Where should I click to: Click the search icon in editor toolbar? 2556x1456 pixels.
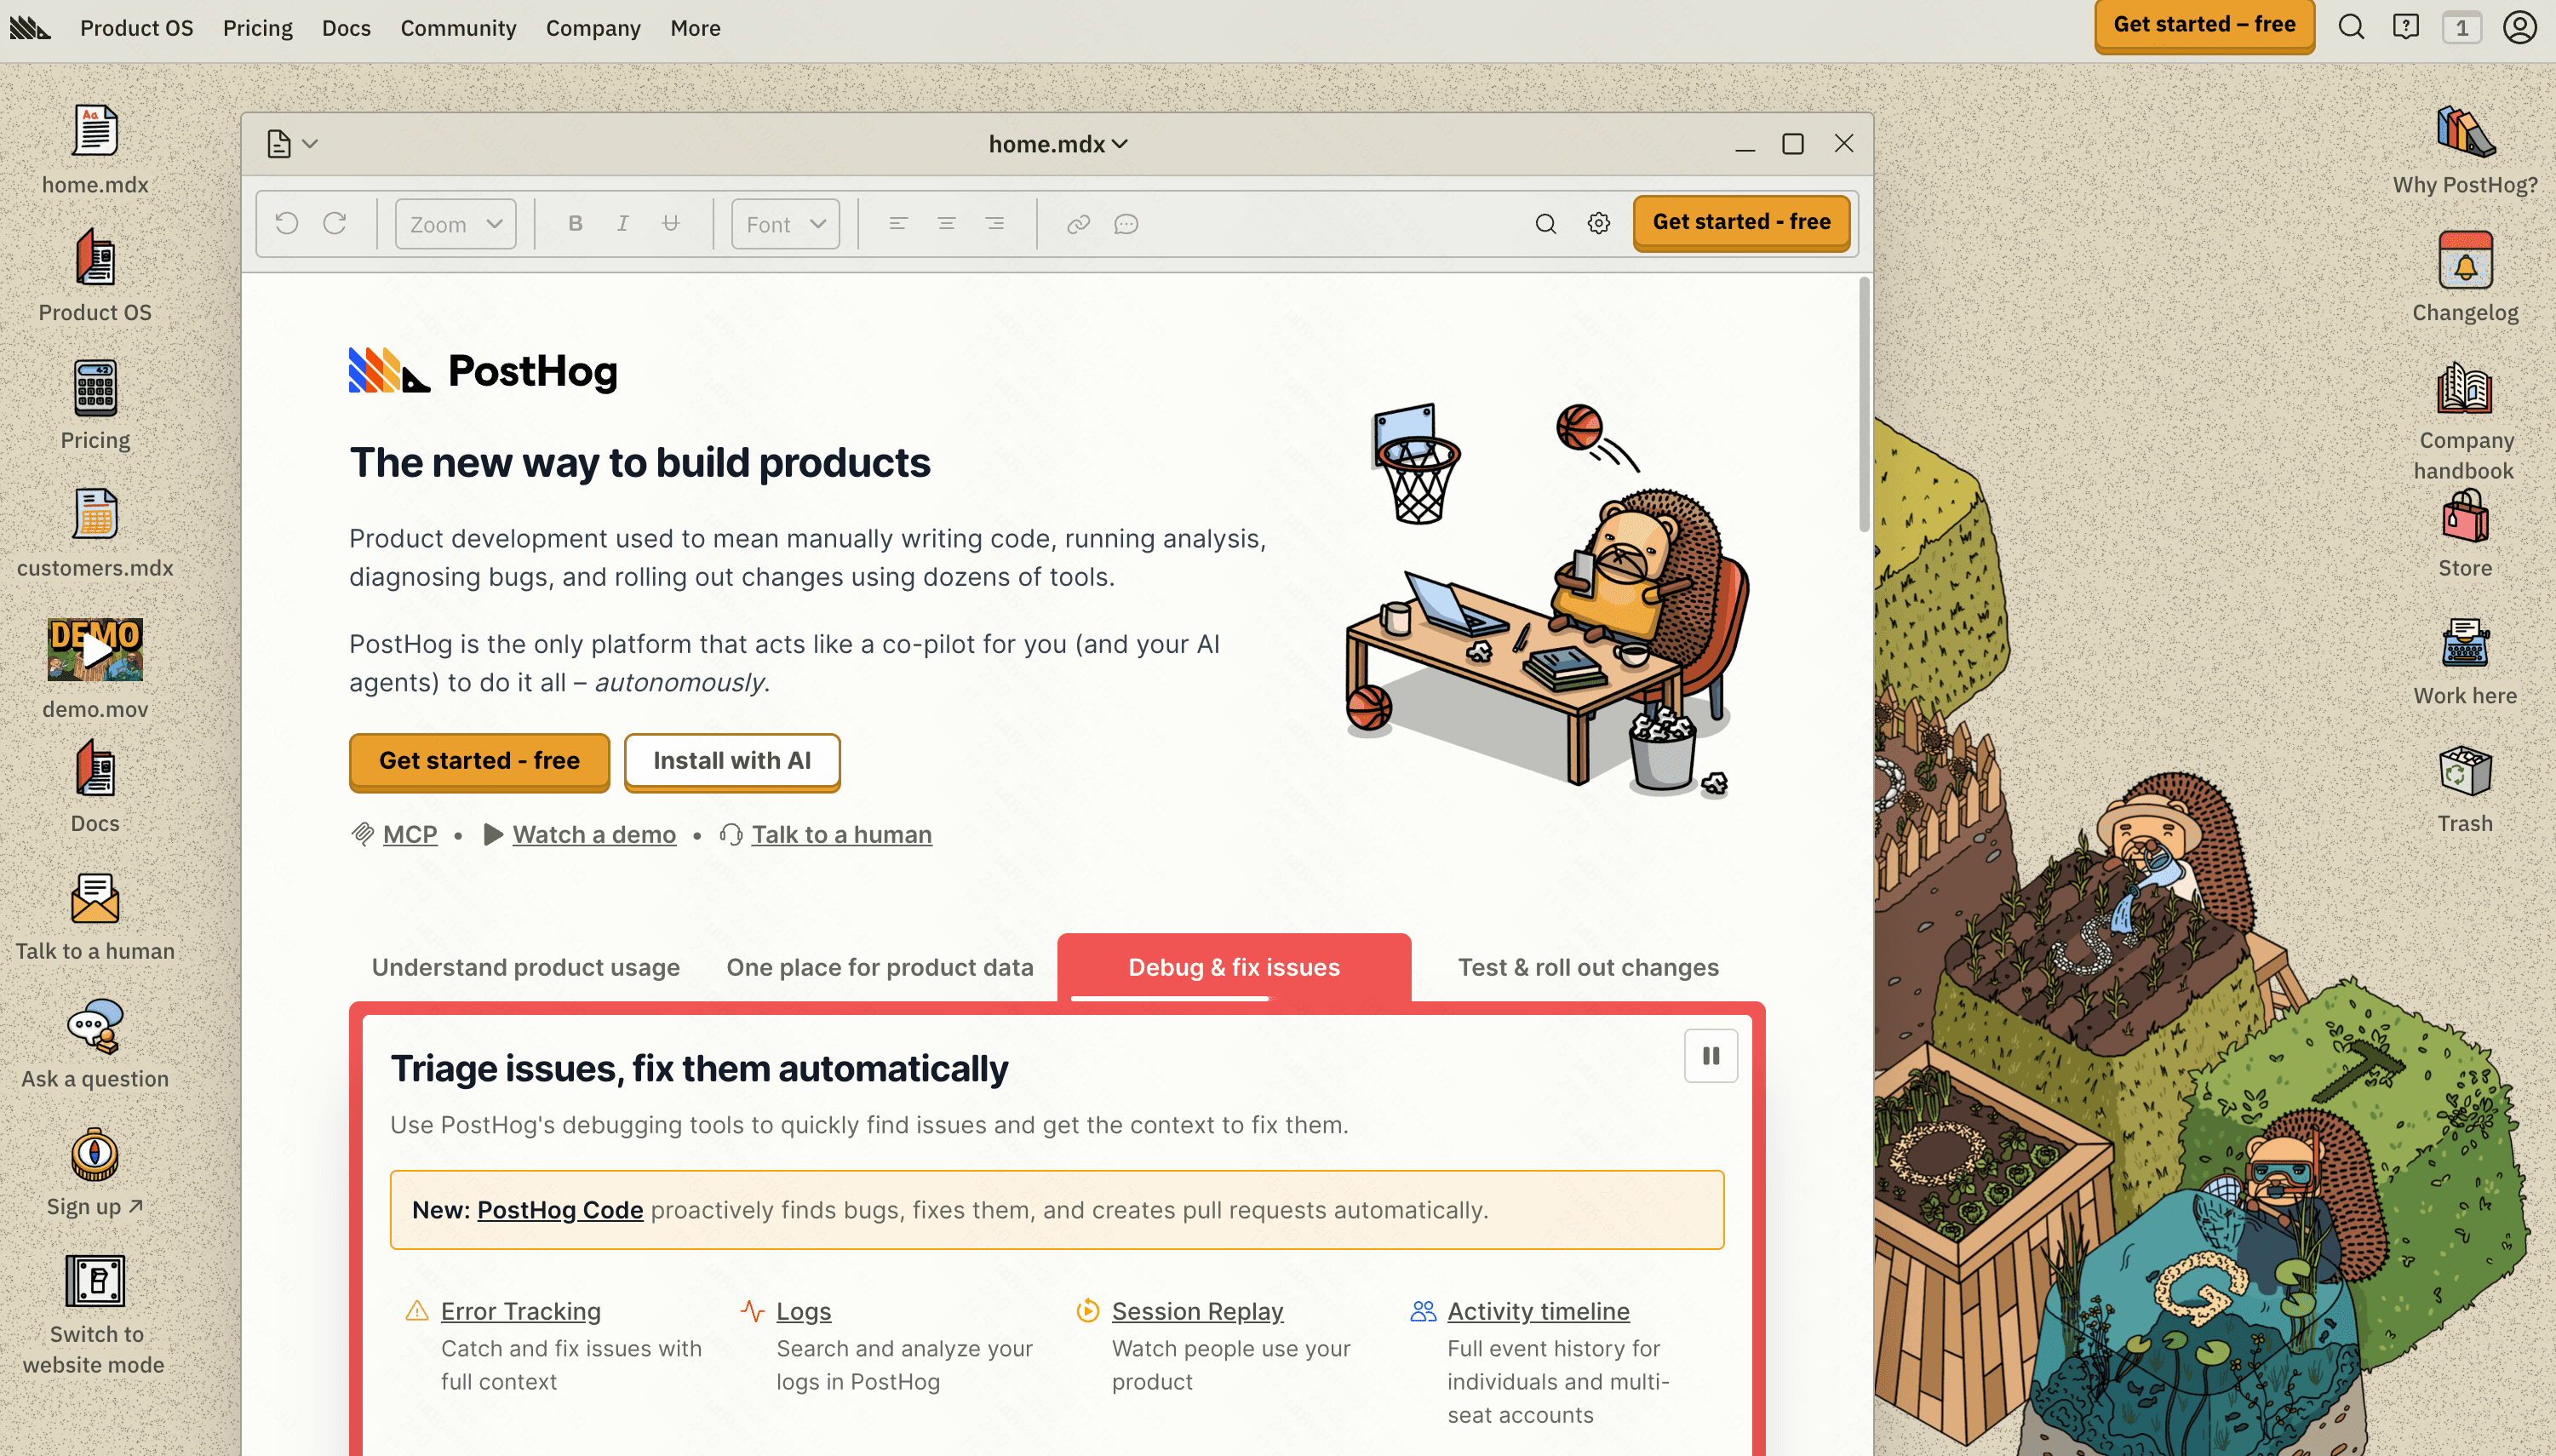1546,224
